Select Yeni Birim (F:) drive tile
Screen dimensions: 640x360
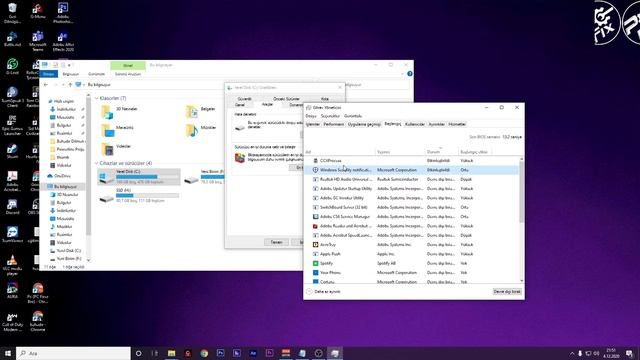coord(204,177)
